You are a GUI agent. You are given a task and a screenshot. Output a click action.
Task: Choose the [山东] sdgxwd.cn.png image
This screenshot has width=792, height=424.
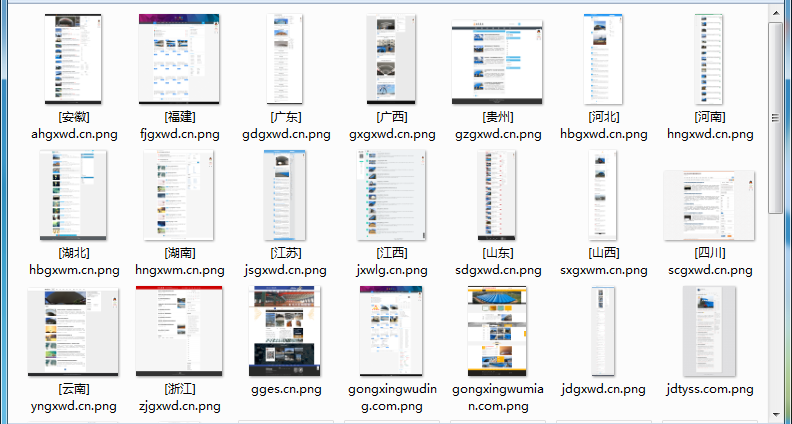point(497,194)
